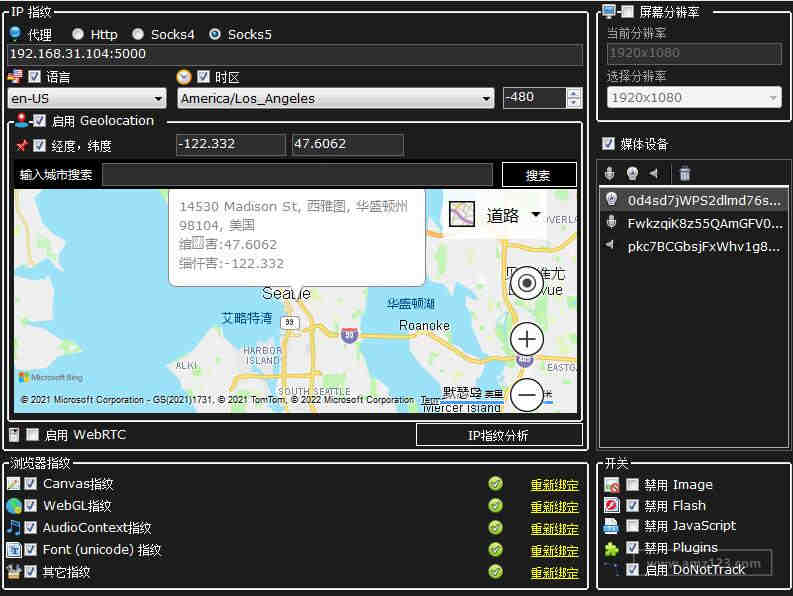Image resolution: width=793 pixels, height=596 pixels.
Task: Click 重新绑定 link for Canvas指纹
Action: pos(554,485)
